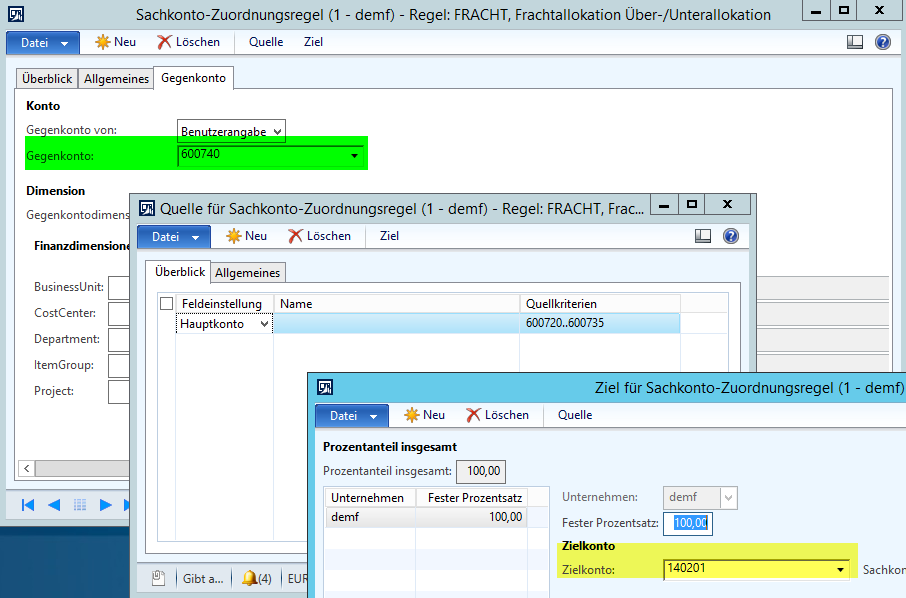Viewport: 906px width, 598px height.
Task: Expand the Gegenkonto 600740 dropdown
Action: tap(354, 156)
